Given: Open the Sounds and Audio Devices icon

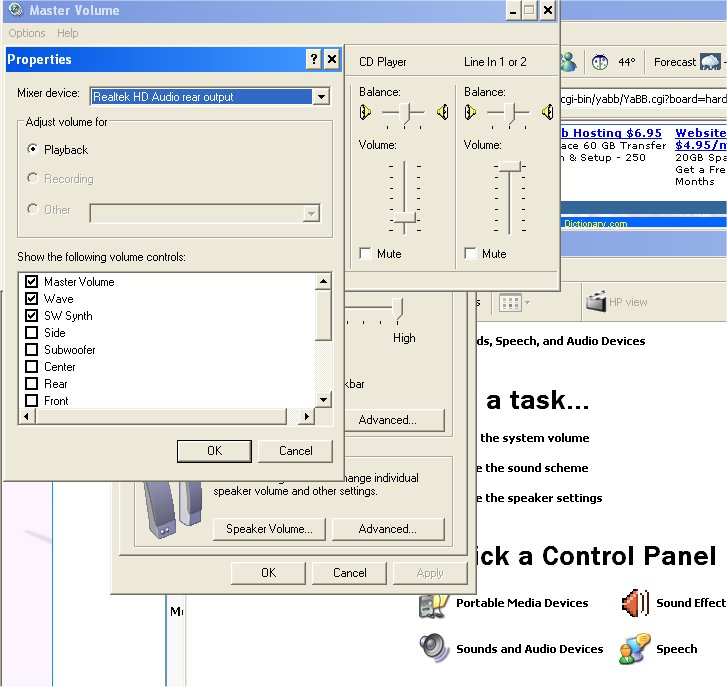Looking at the screenshot, I should coord(433,648).
